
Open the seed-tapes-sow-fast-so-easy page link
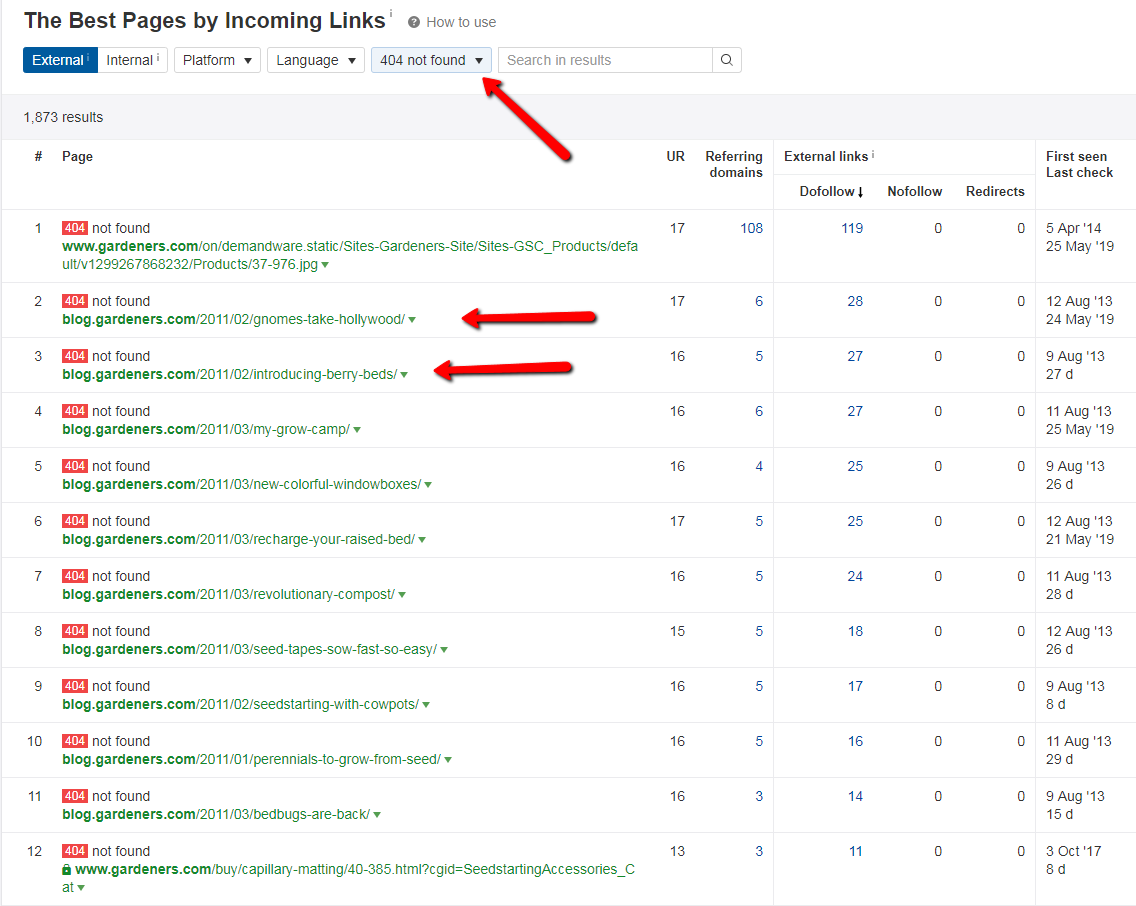point(249,650)
